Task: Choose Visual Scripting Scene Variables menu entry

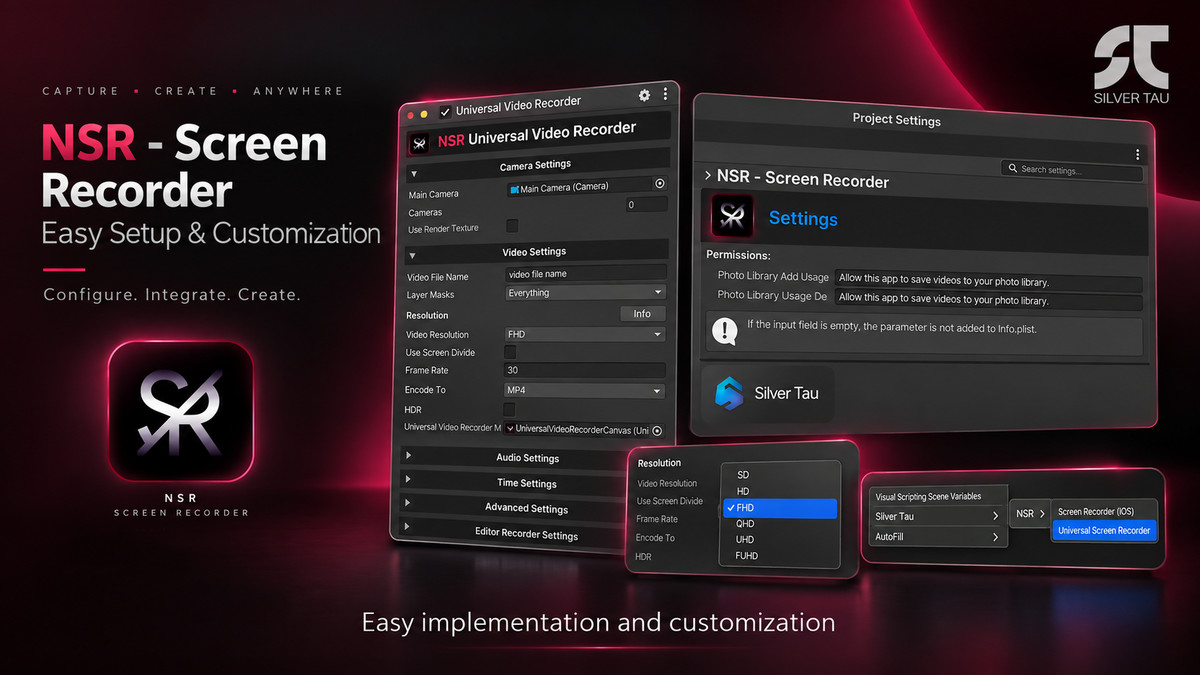Action: pyautogui.click(x=936, y=496)
